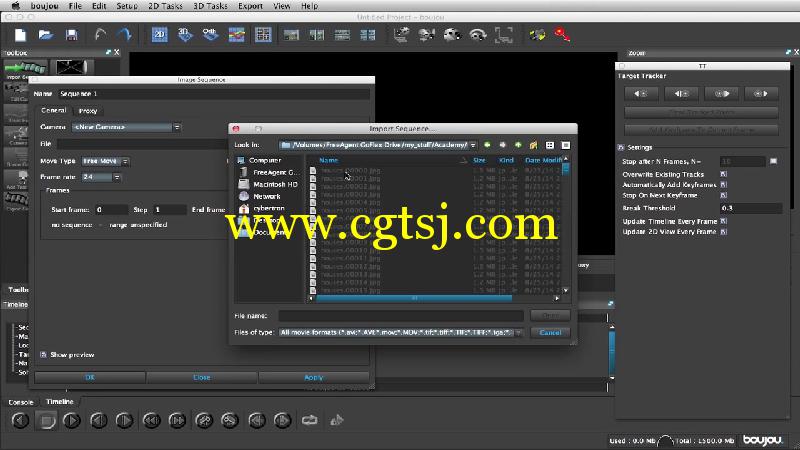The height and width of the screenshot is (450, 800).
Task: Open the four-pane grid layout icon
Action: point(263,35)
